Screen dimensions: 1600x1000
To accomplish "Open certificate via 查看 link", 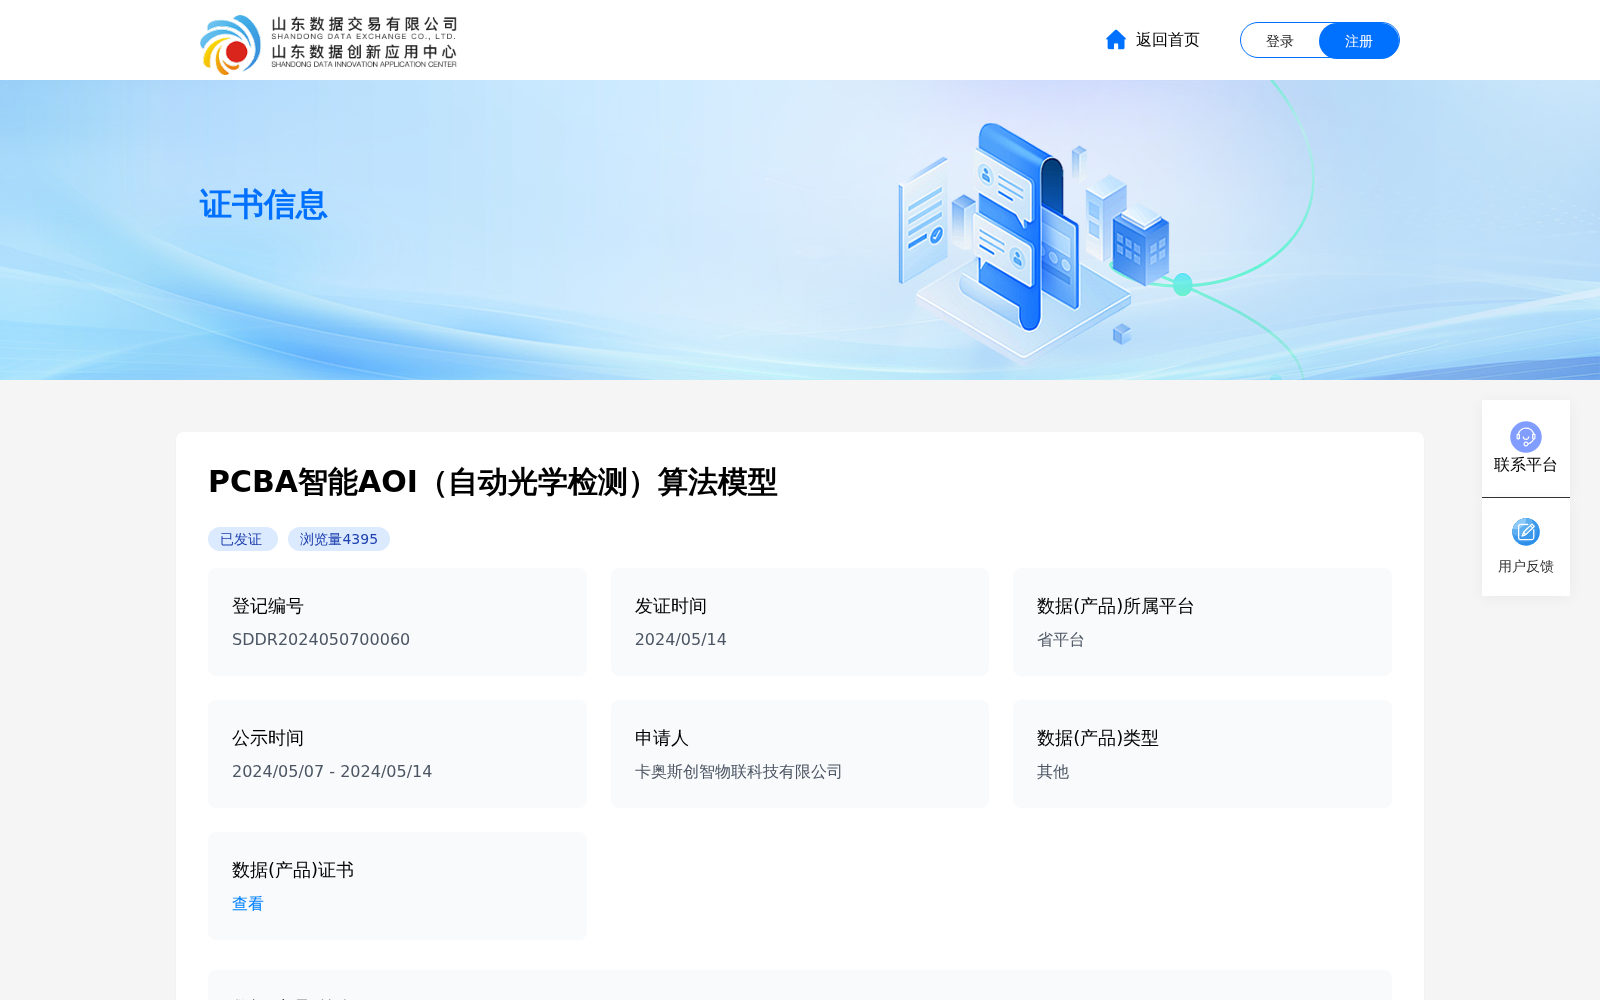I will click(248, 904).
